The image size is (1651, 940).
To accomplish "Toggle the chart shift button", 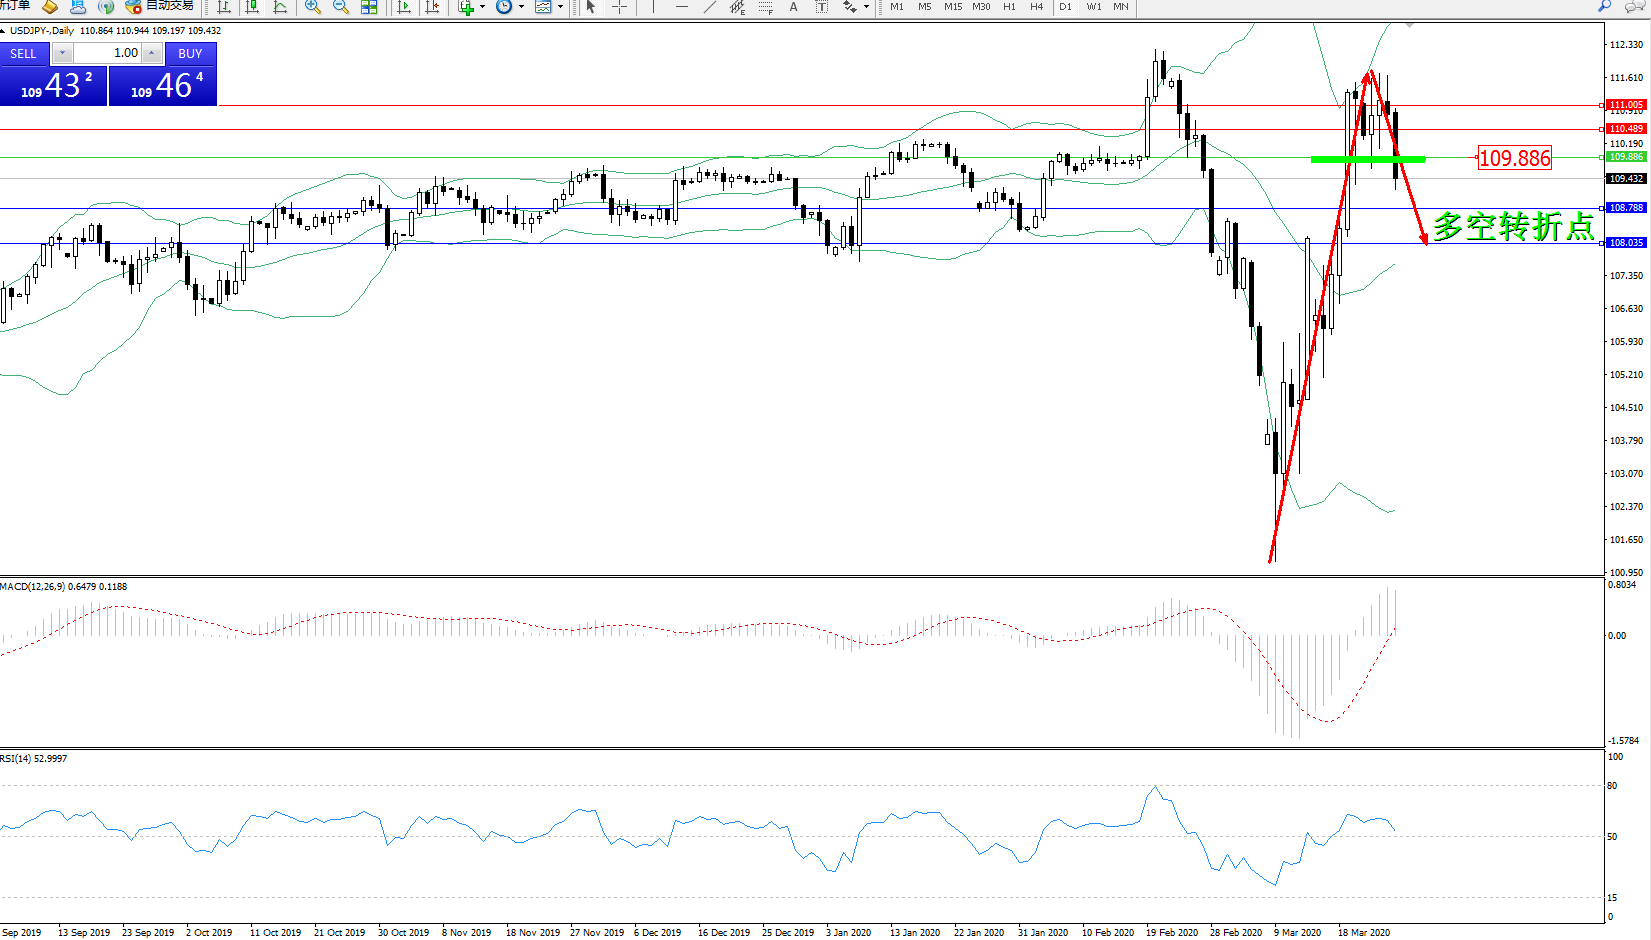I will pos(432,7).
